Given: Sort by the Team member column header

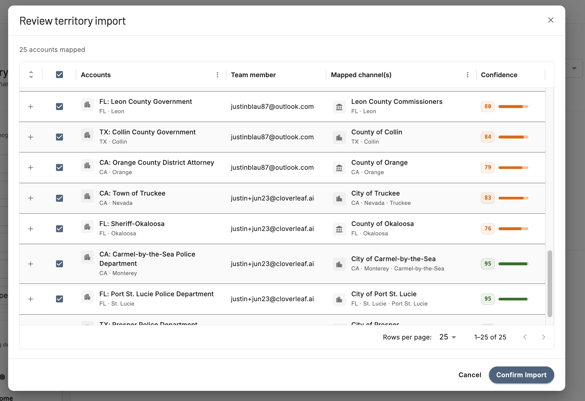Looking at the screenshot, I should coord(253,75).
